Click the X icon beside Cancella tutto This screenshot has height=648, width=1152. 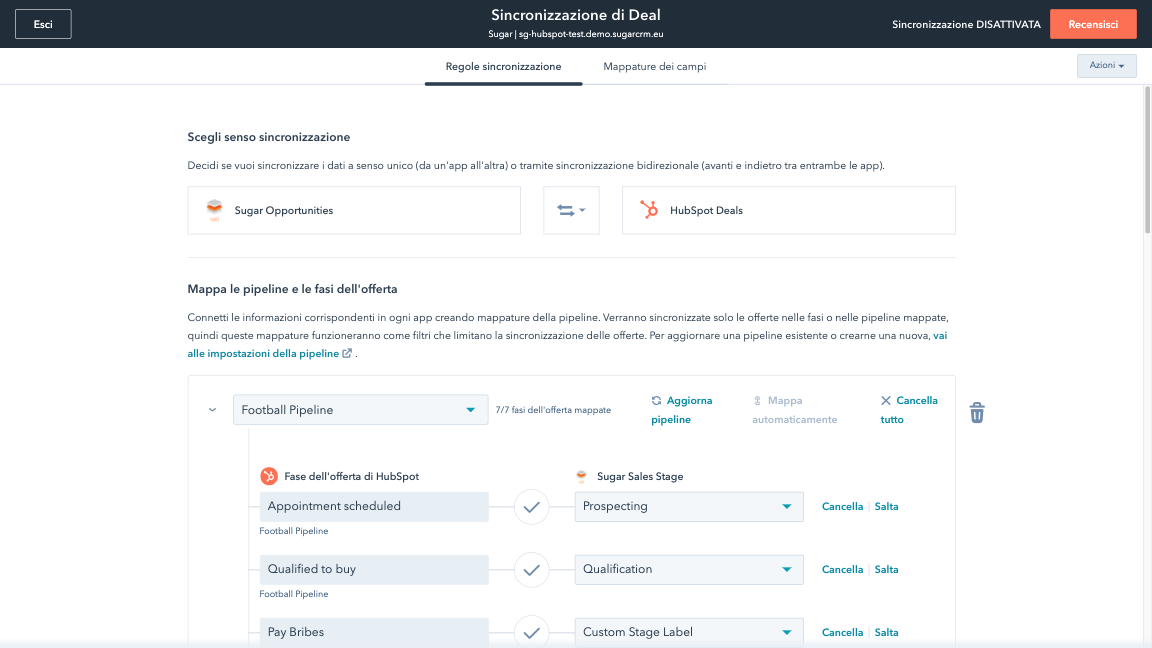pos(885,401)
